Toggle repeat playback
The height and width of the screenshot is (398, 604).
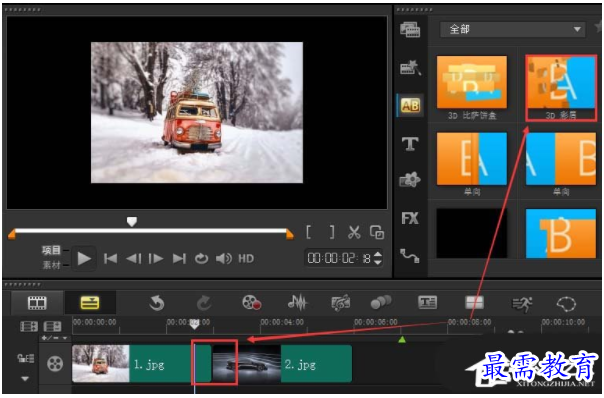click(201, 259)
